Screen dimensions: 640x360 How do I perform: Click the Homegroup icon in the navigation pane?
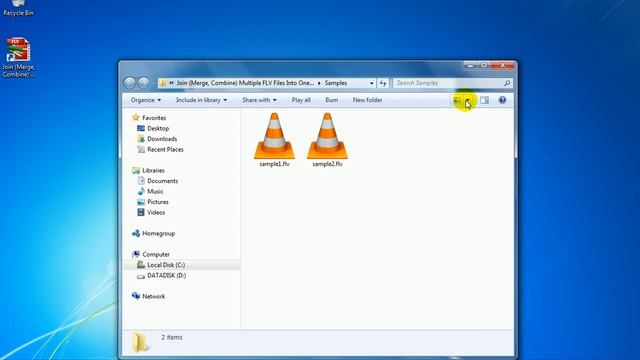(136, 233)
